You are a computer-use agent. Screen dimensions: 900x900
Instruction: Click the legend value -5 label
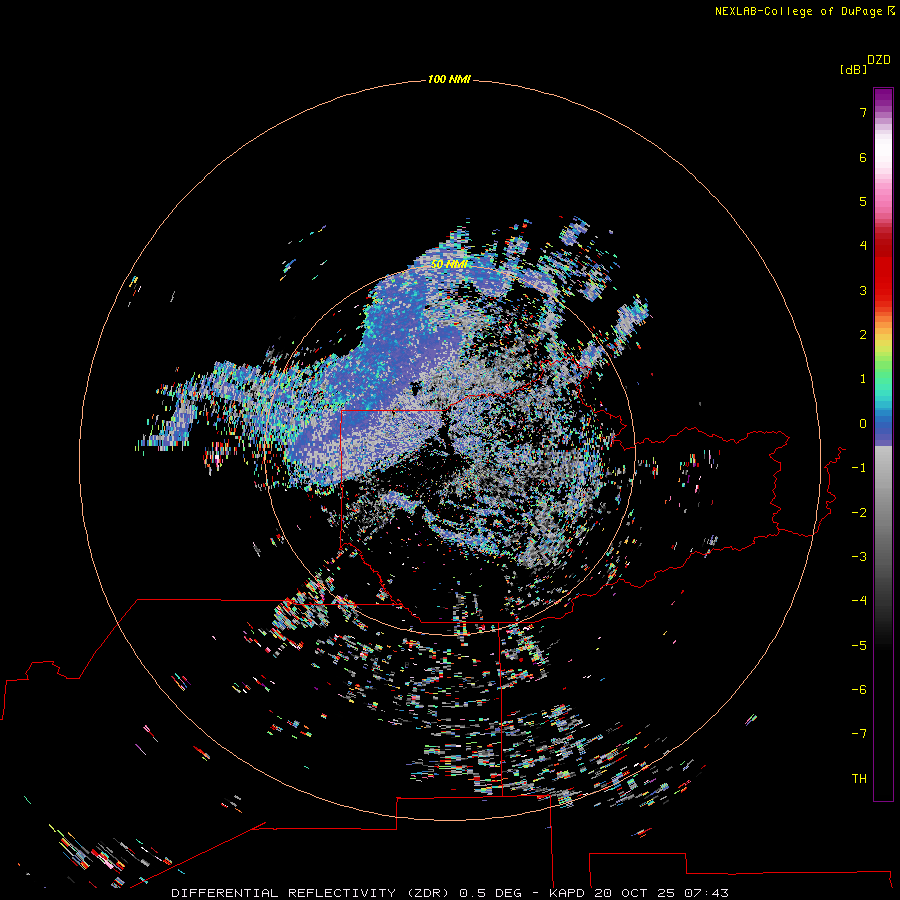(x=859, y=646)
